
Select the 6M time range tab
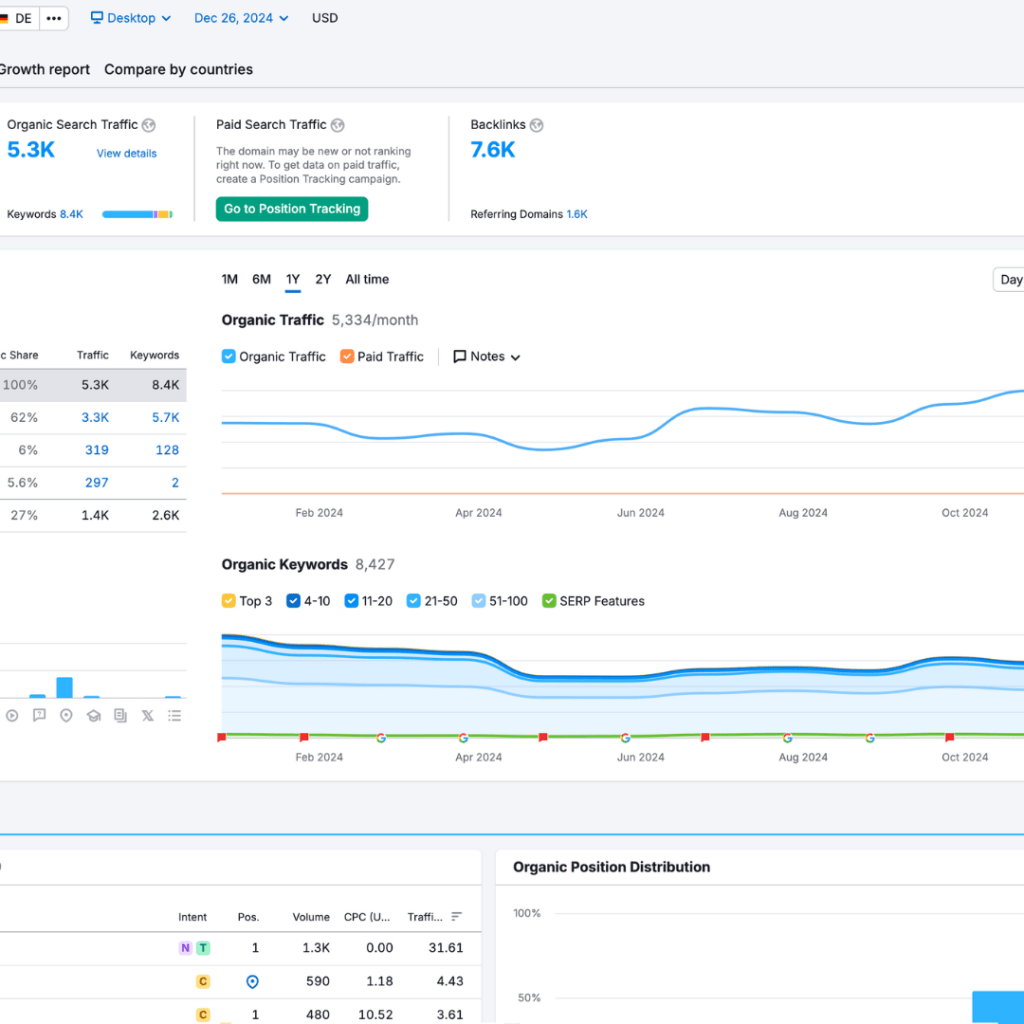click(261, 280)
